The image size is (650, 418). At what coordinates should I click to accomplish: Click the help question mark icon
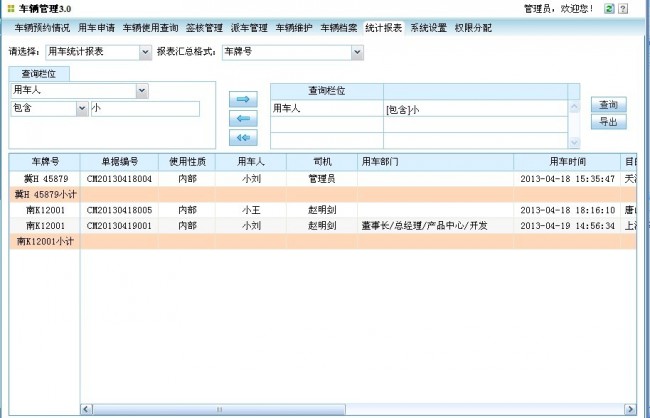[624, 8]
